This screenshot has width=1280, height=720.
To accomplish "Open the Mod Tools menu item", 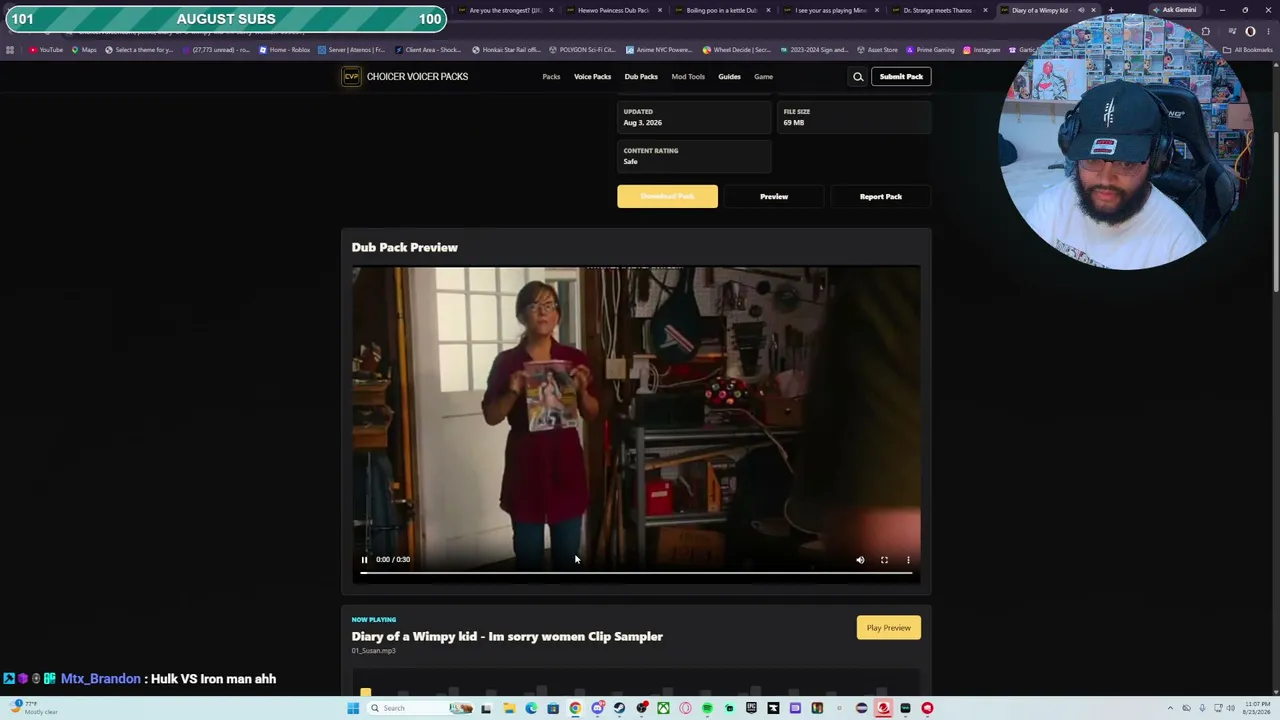I will (x=688, y=77).
